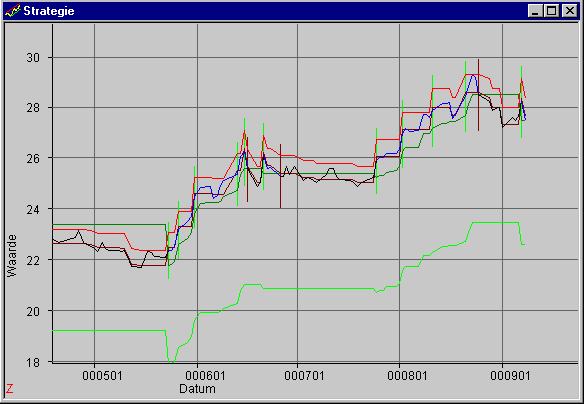The height and width of the screenshot is (404, 584).
Task: Minimize the Strategie window
Action: tap(536, 11)
